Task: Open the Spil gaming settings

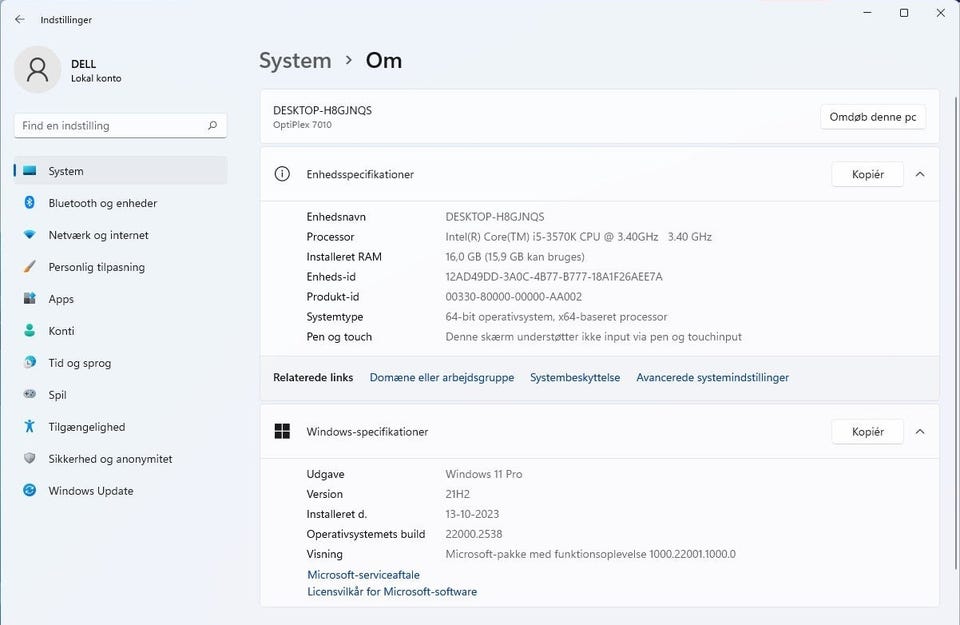Action: (57, 395)
